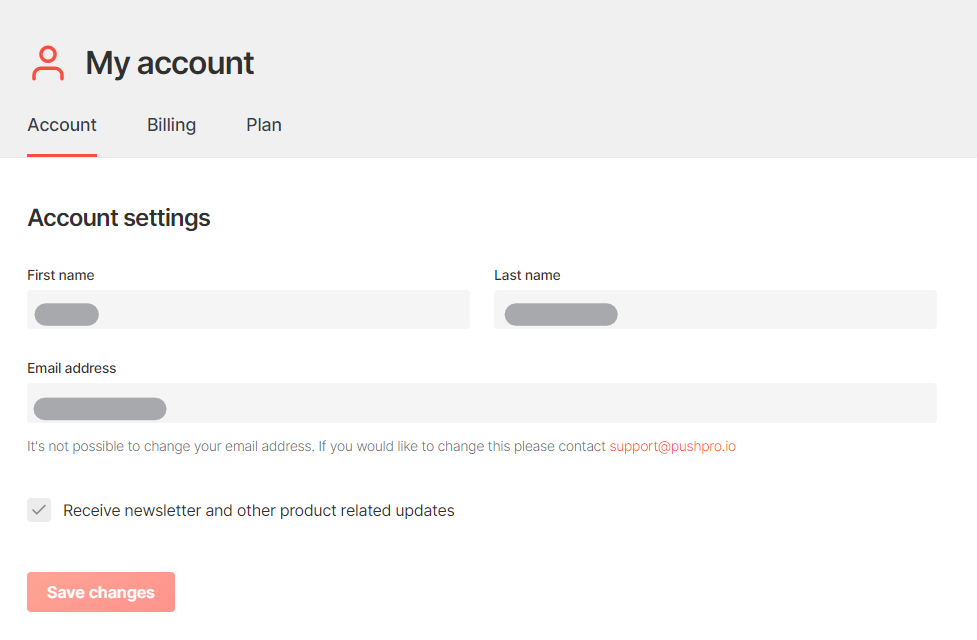977x640 pixels.
Task: Switch to the Billing tab
Action: pos(171,125)
